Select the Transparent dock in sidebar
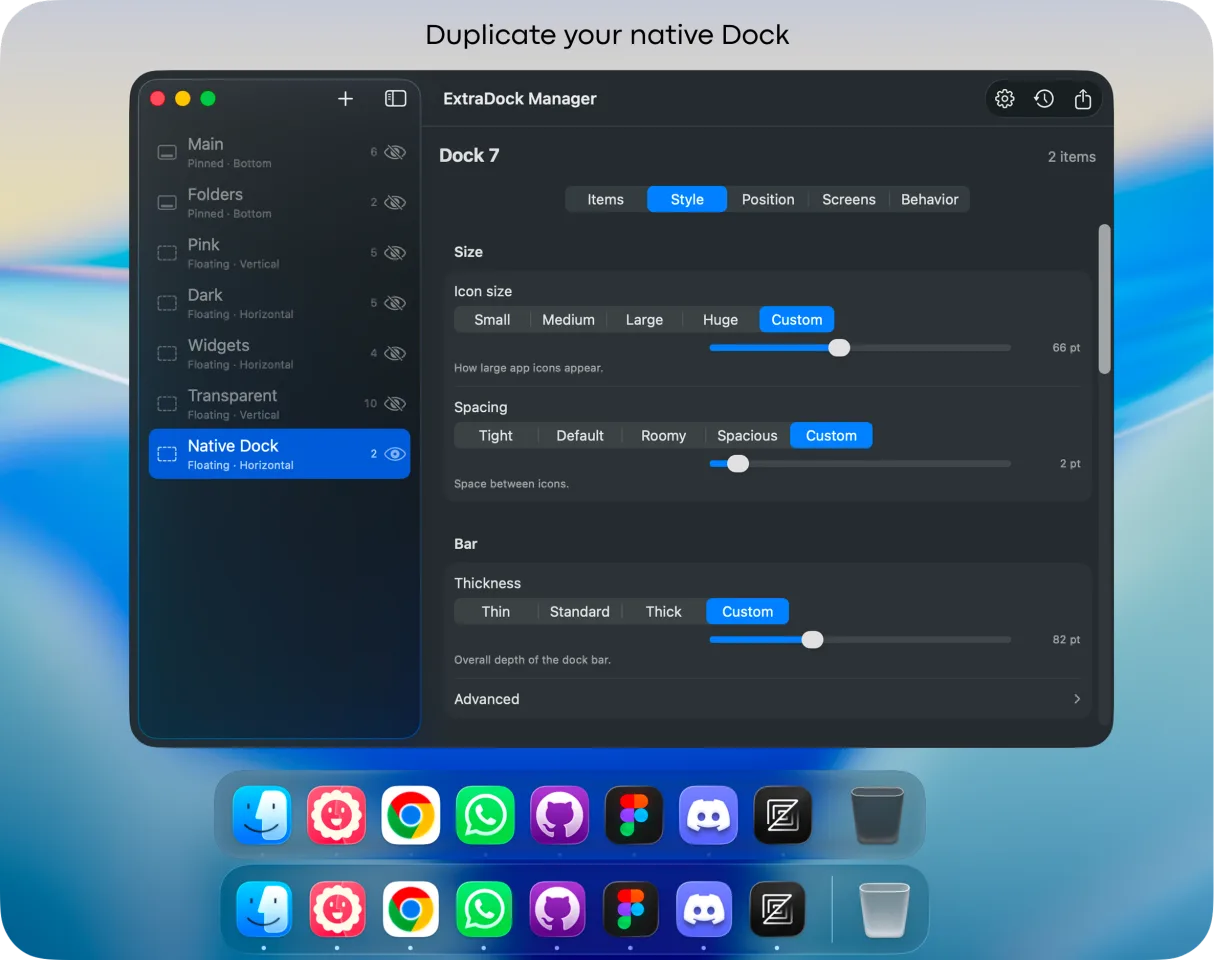This screenshot has width=1214, height=960. (279, 403)
